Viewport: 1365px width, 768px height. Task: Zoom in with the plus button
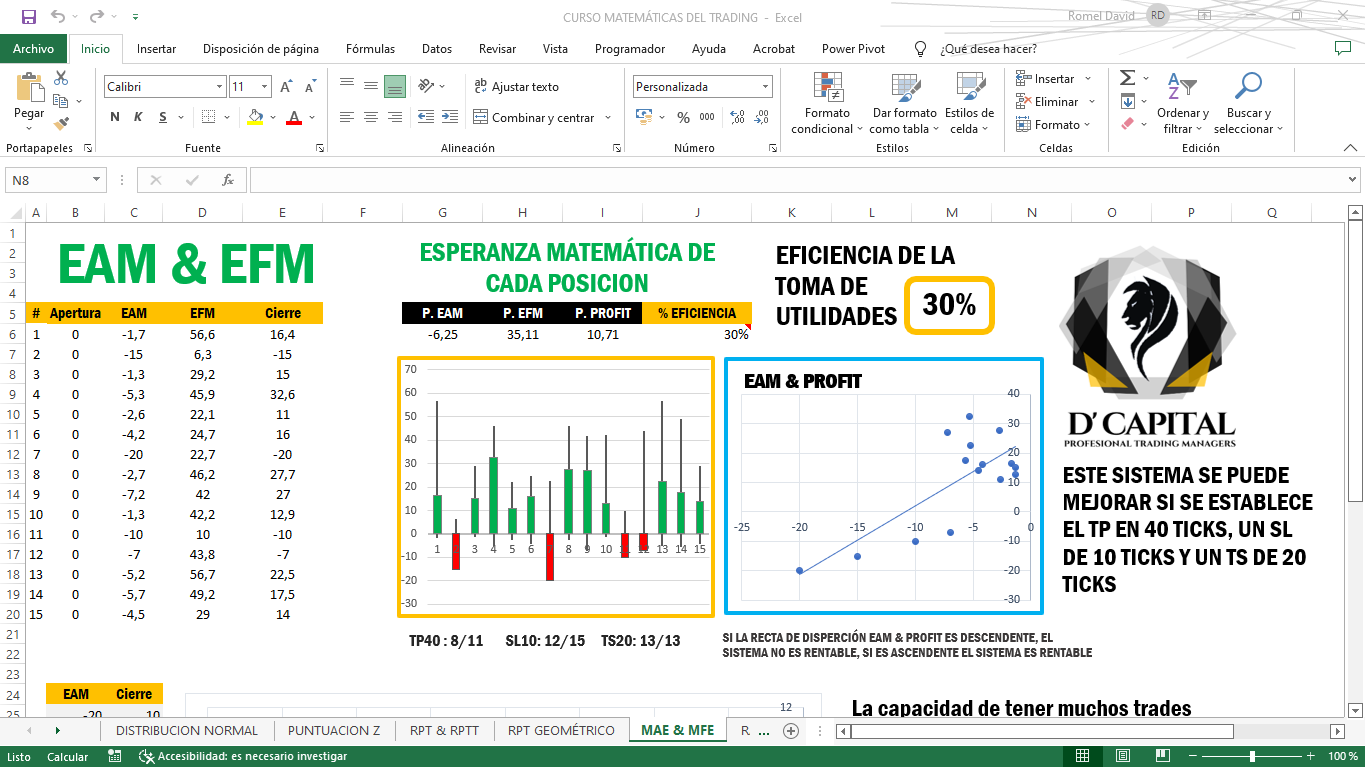tap(1311, 757)
